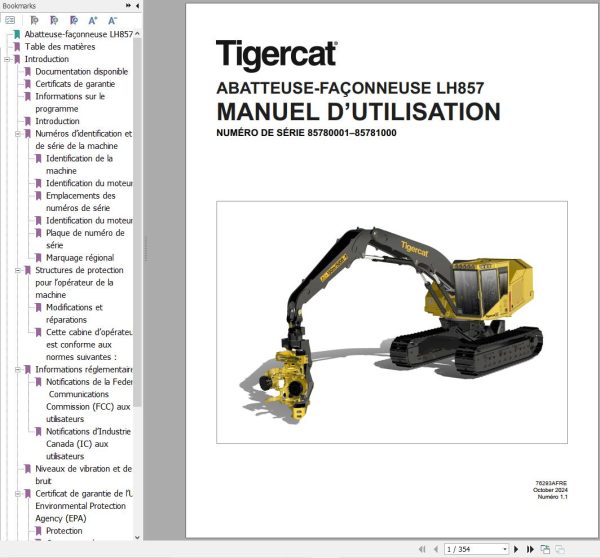Select the Informations réglementaires bookmark

point(84,370)
